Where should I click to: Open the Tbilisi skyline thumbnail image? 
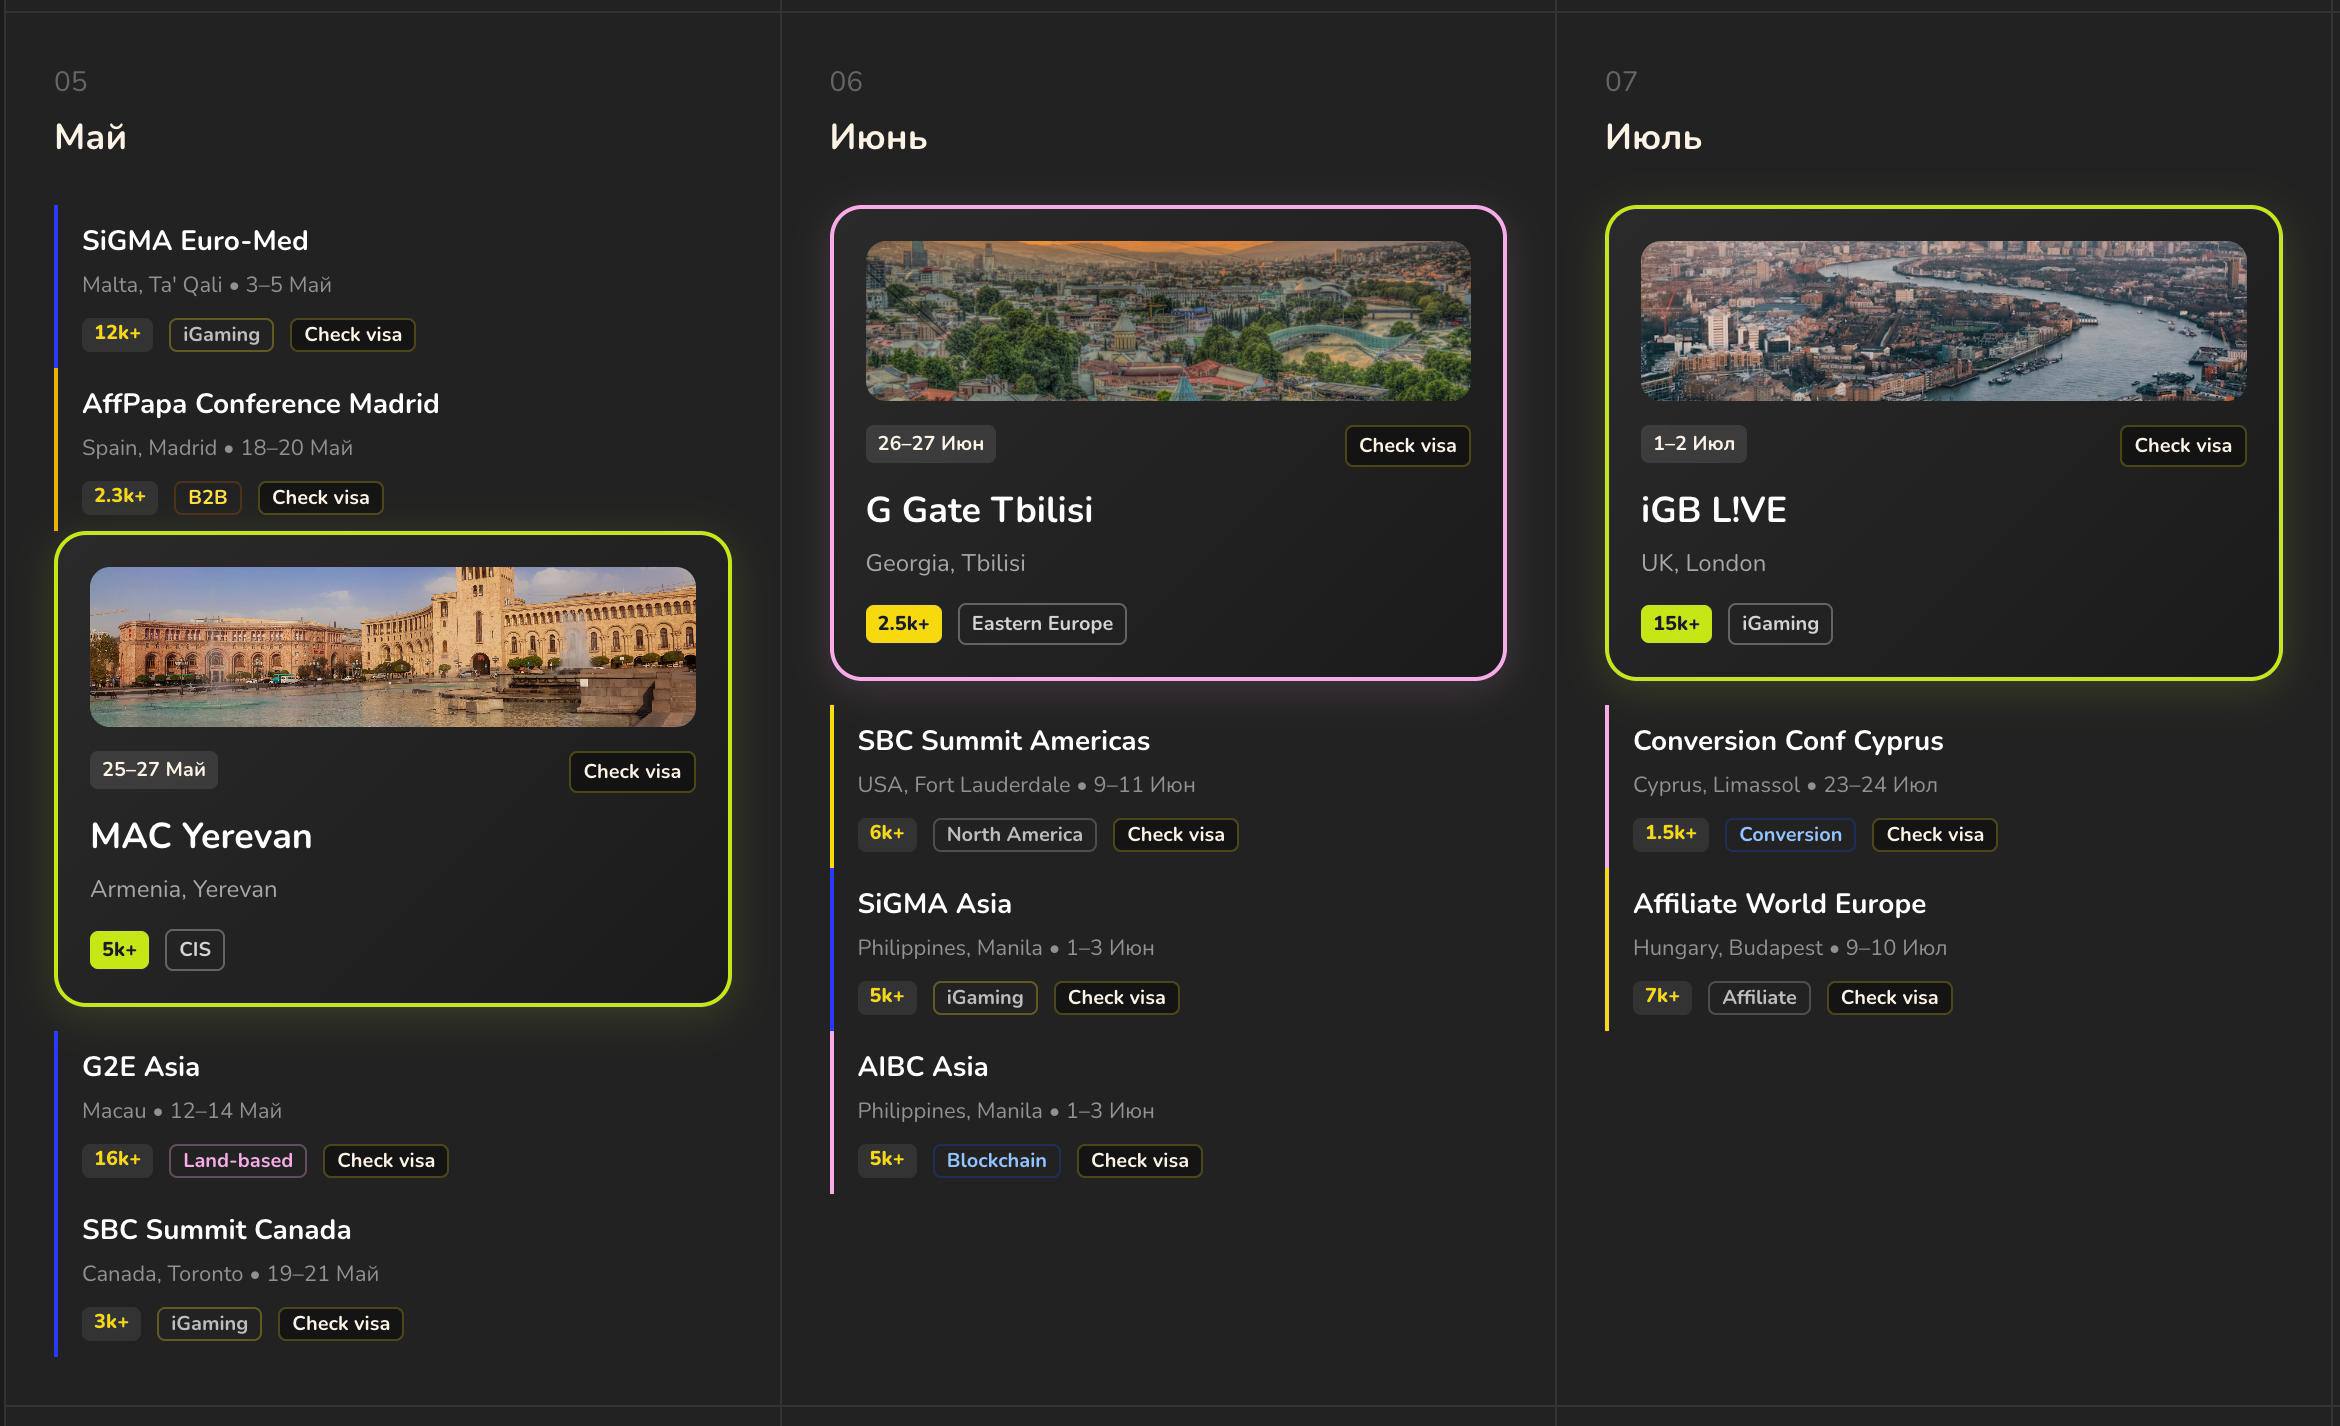coord(1167,320)
